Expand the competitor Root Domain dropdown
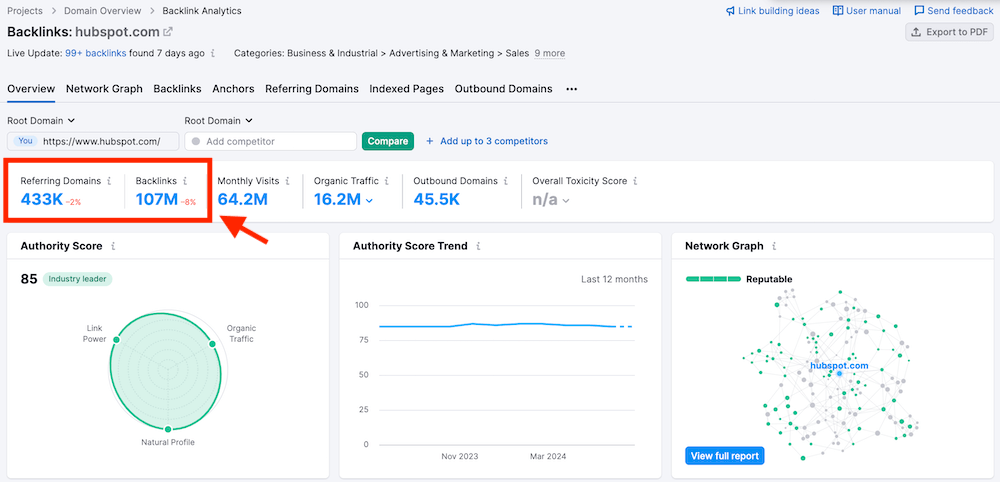Image resolution: width=1000 pixels, height=482 pixels. 219,121
